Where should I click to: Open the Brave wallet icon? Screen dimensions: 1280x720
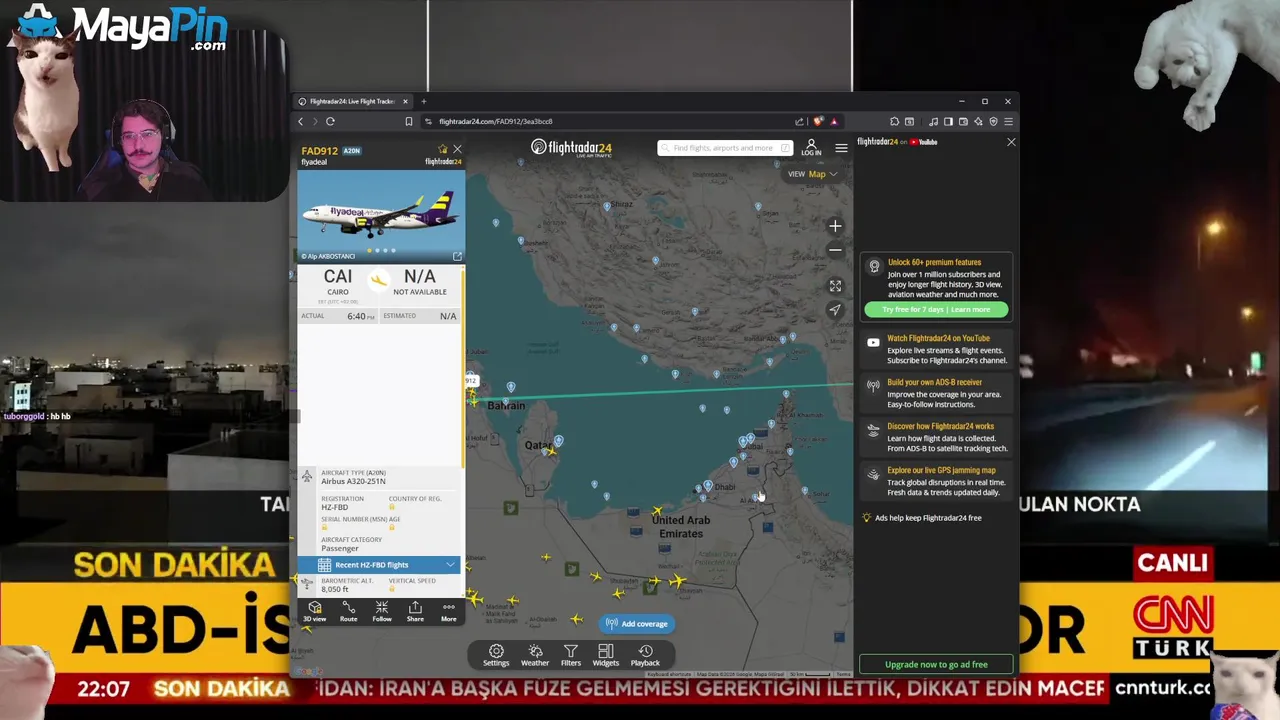[x=963, y=121]
